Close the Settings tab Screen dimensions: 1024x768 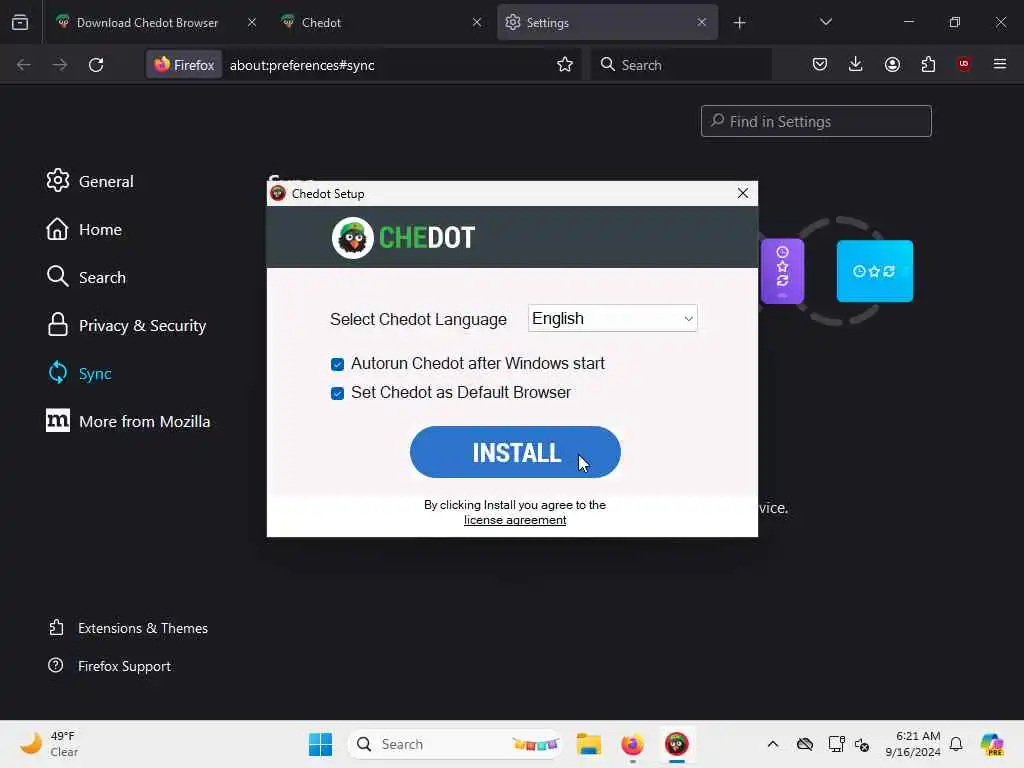tap(701, 22)
